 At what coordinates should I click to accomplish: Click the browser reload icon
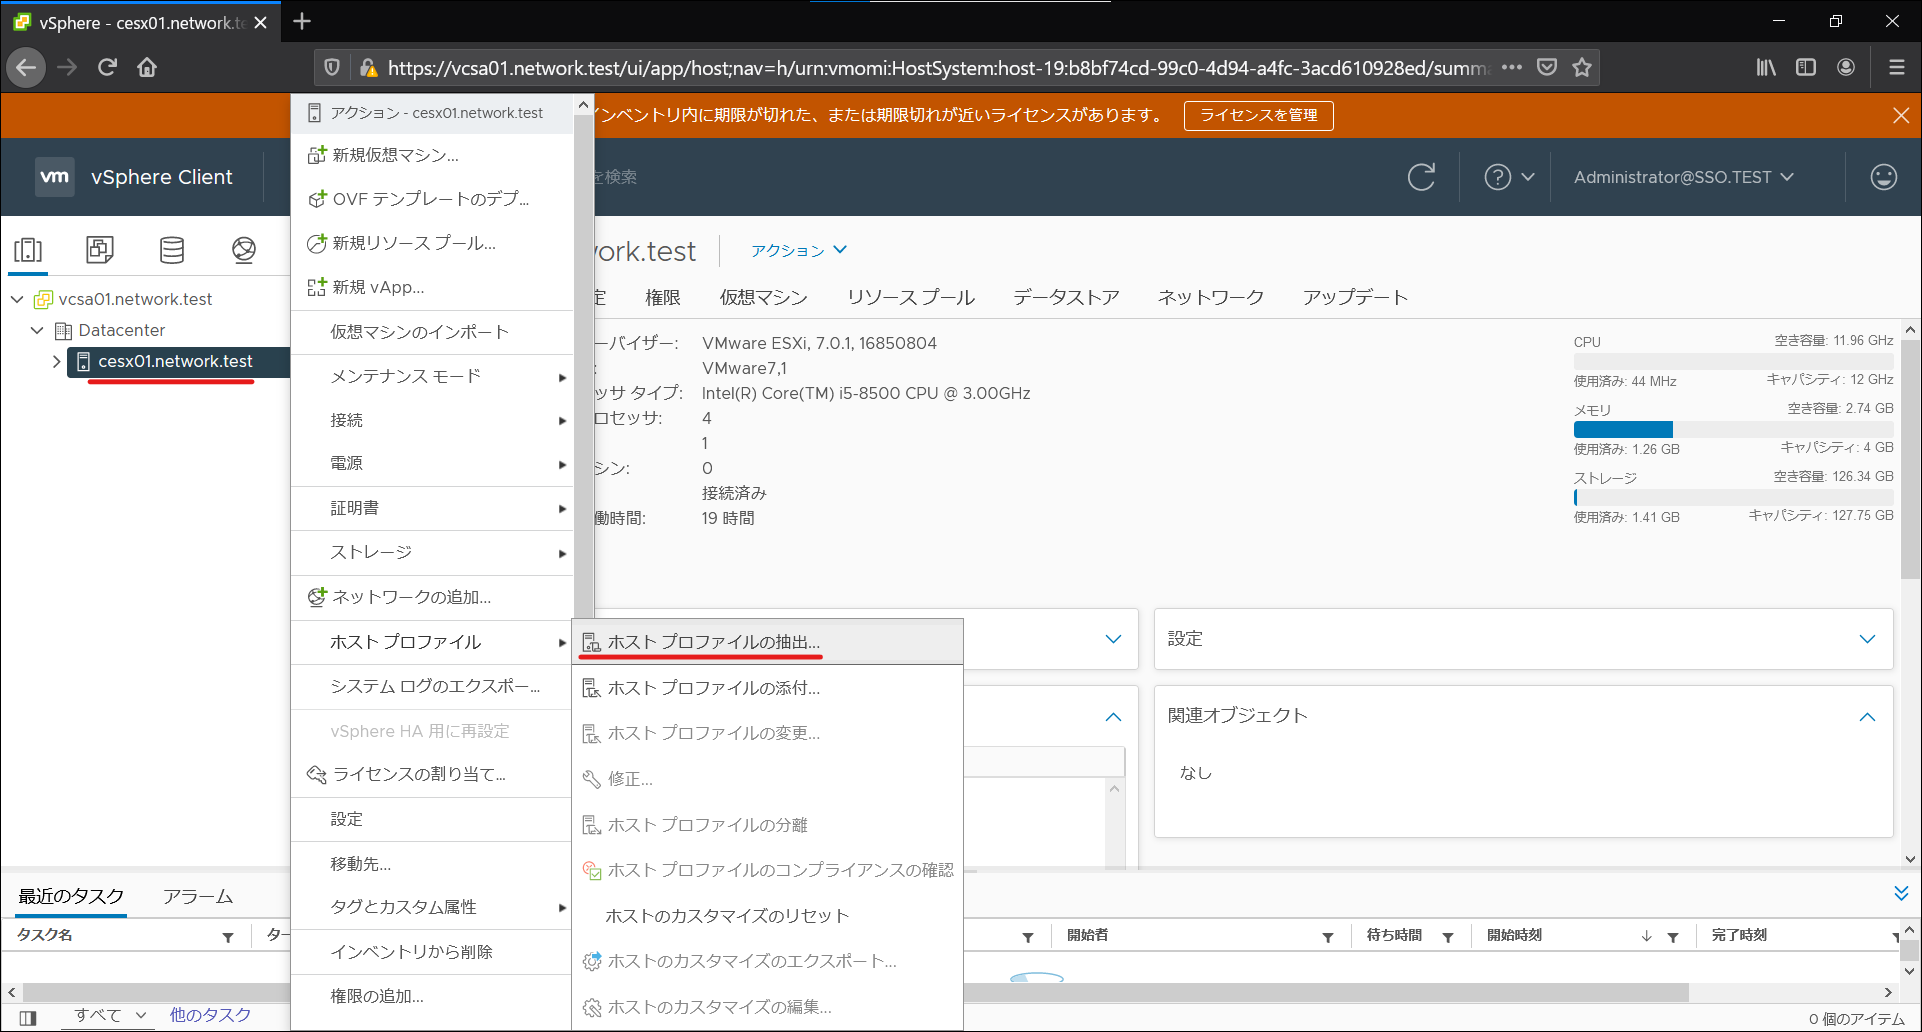[x=107, y=67]
